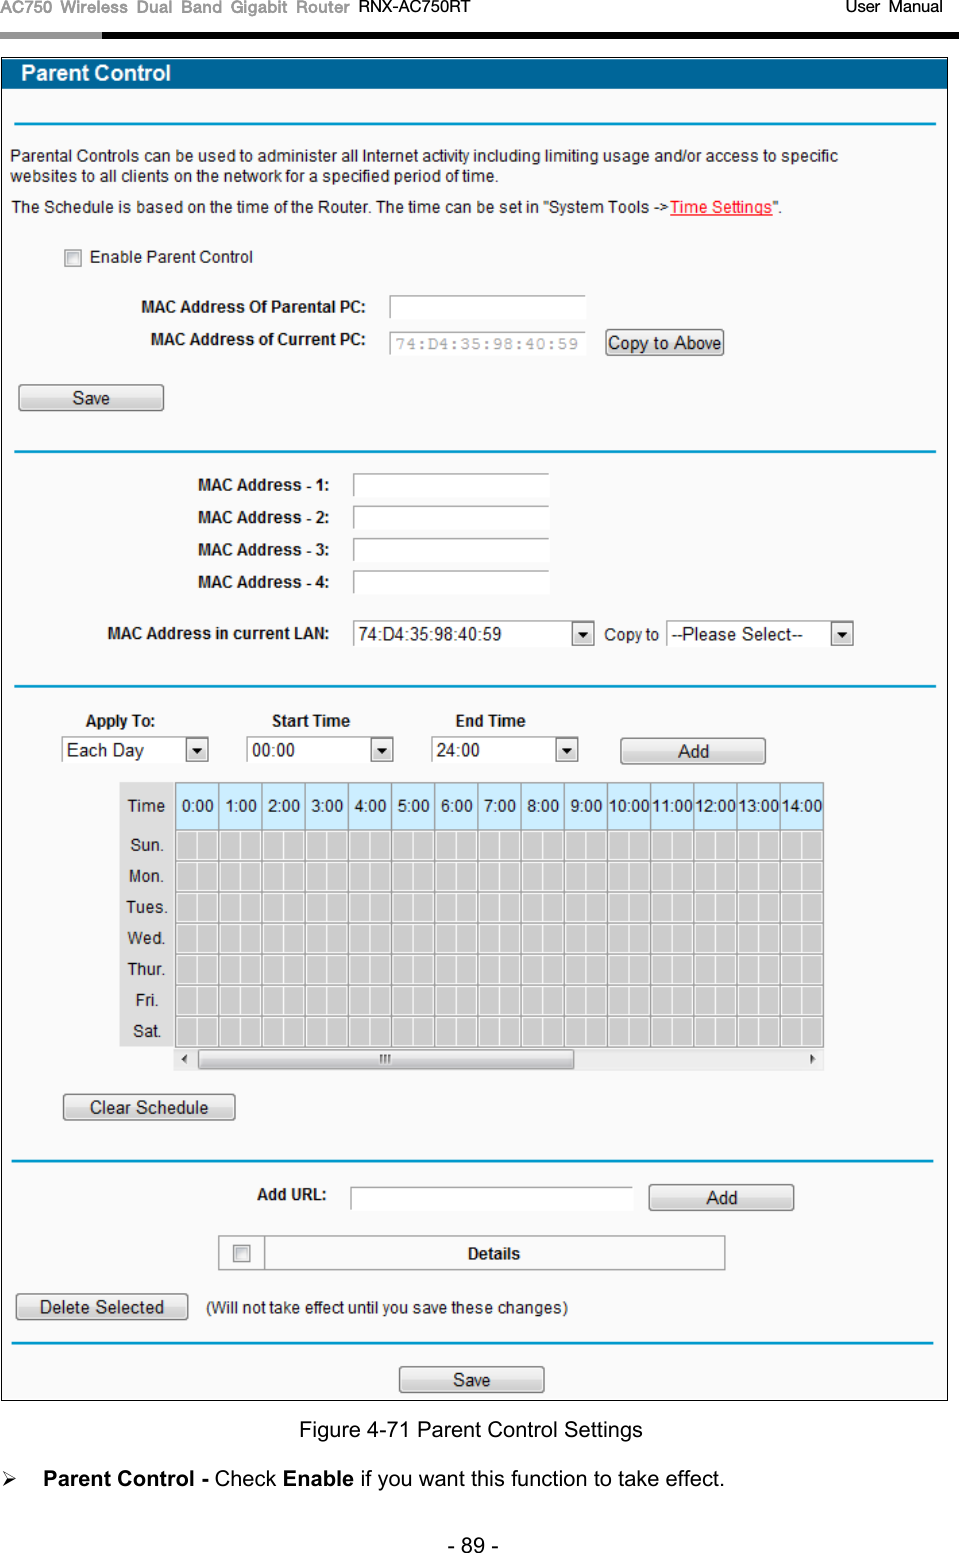Screen dimensions: 959x1553
Task: Tick the Details select-all checkbox
Action: click(241, 1253)
